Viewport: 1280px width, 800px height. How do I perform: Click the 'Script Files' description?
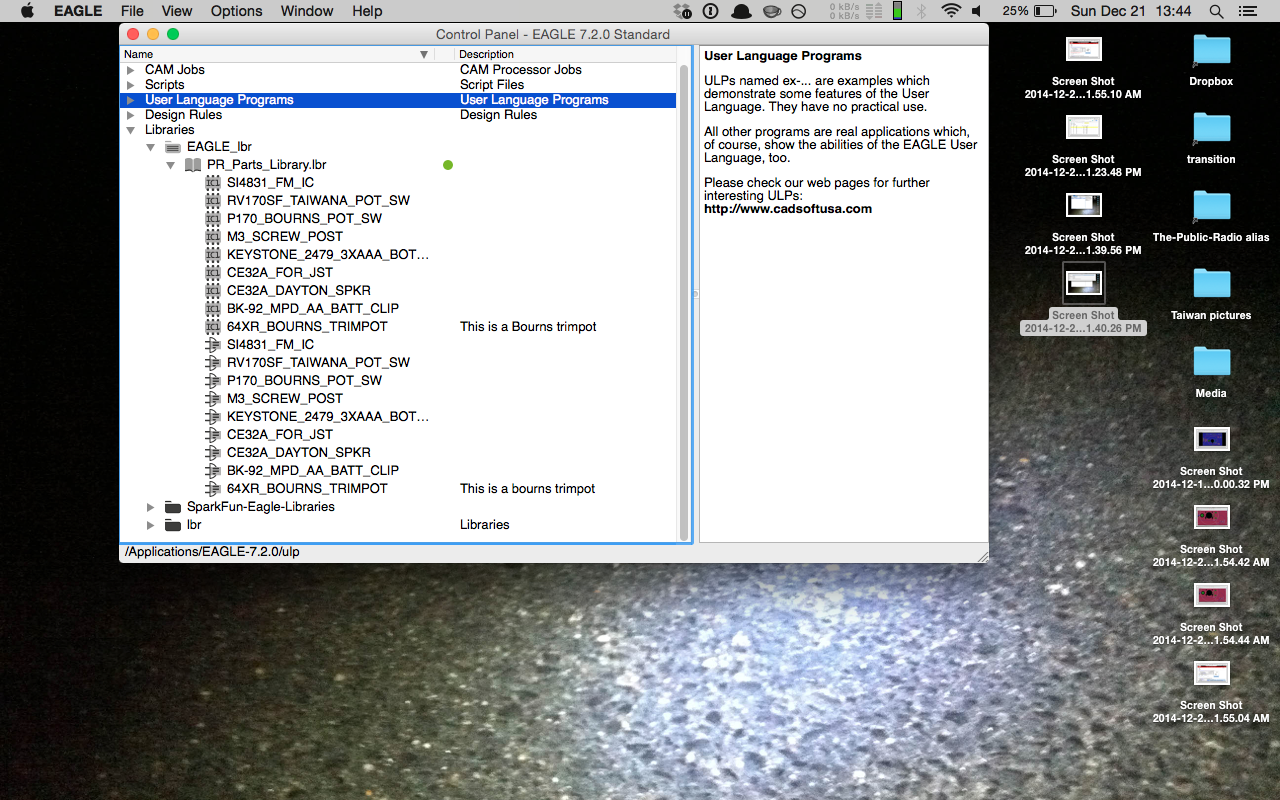click(492, 85)
